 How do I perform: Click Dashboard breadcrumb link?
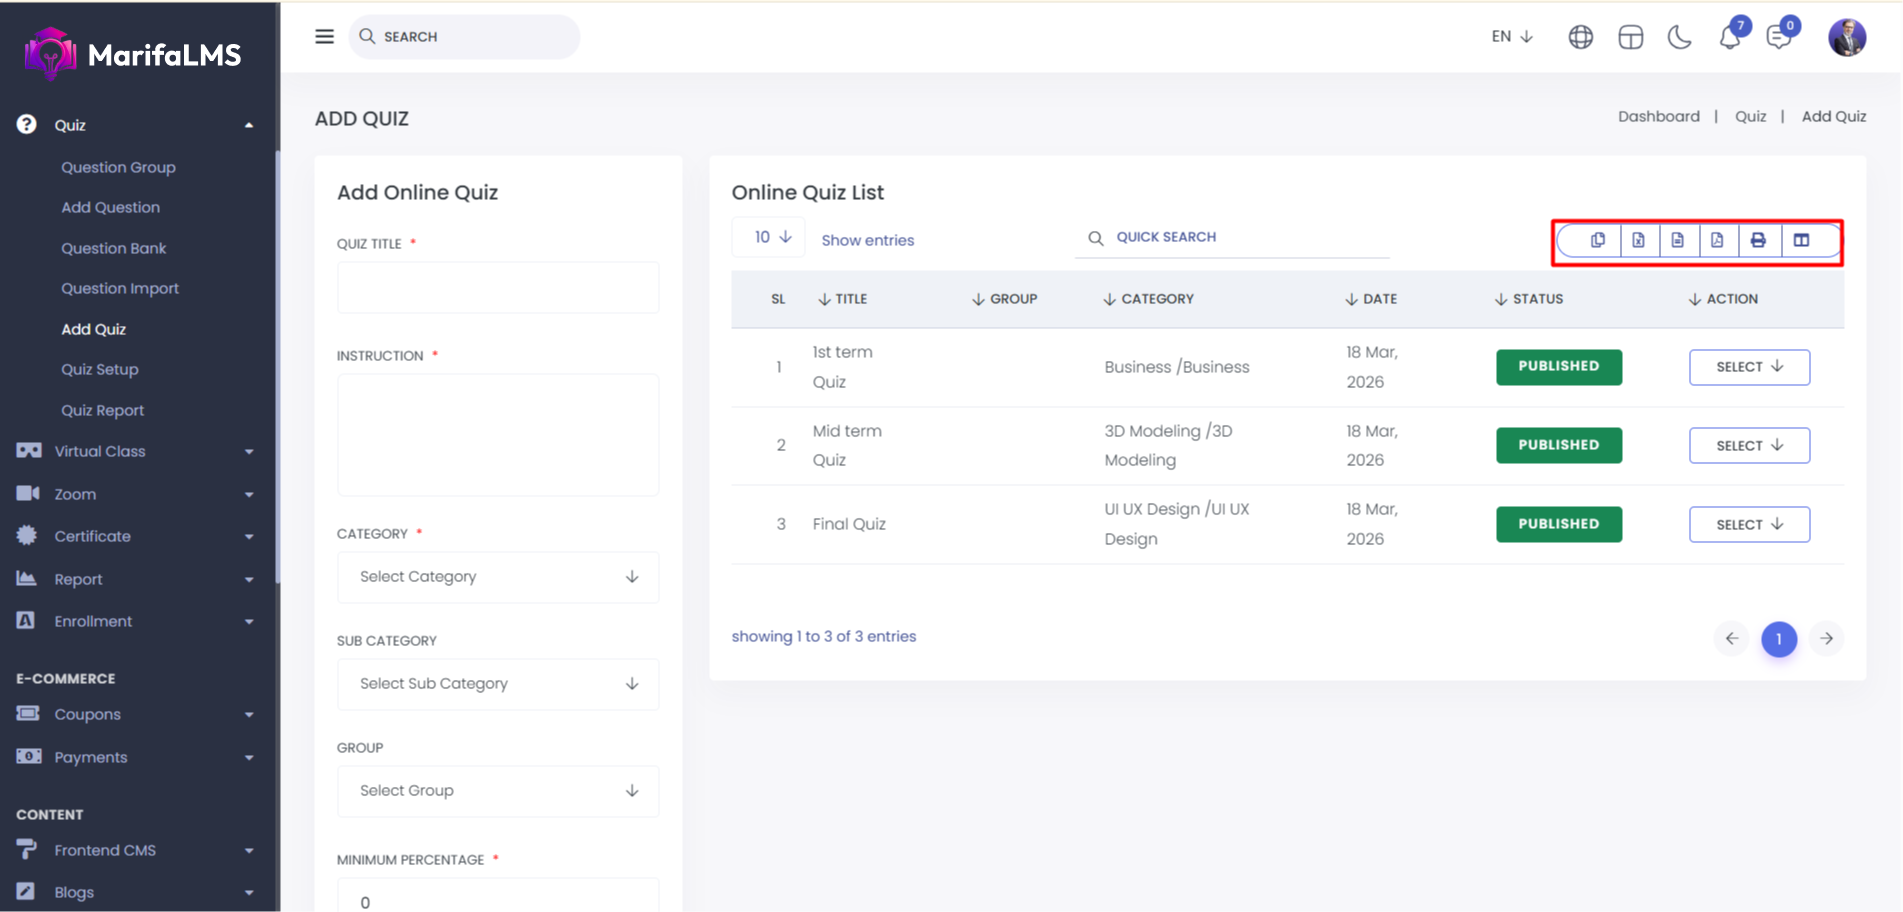pyautogui.click(x=1658, y=116)
